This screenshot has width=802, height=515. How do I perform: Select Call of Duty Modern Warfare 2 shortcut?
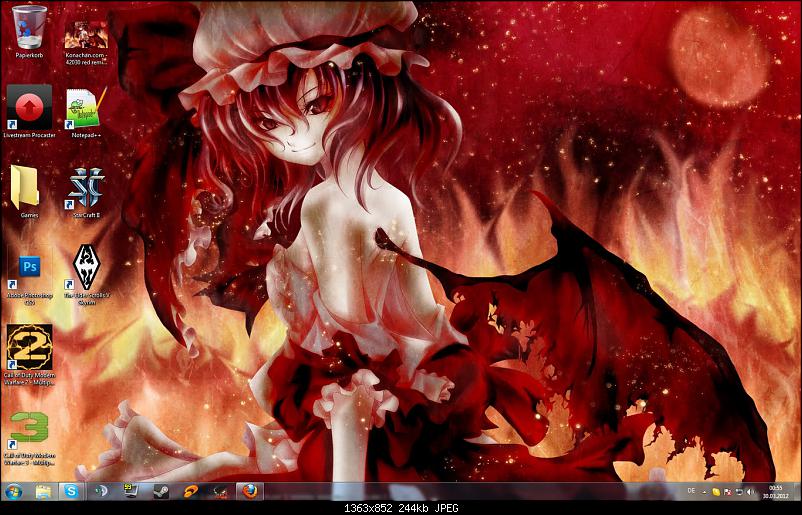pos(29,354)
